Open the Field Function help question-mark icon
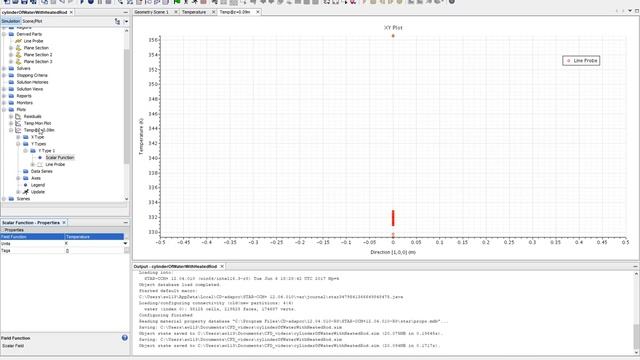 pos(124,338)
